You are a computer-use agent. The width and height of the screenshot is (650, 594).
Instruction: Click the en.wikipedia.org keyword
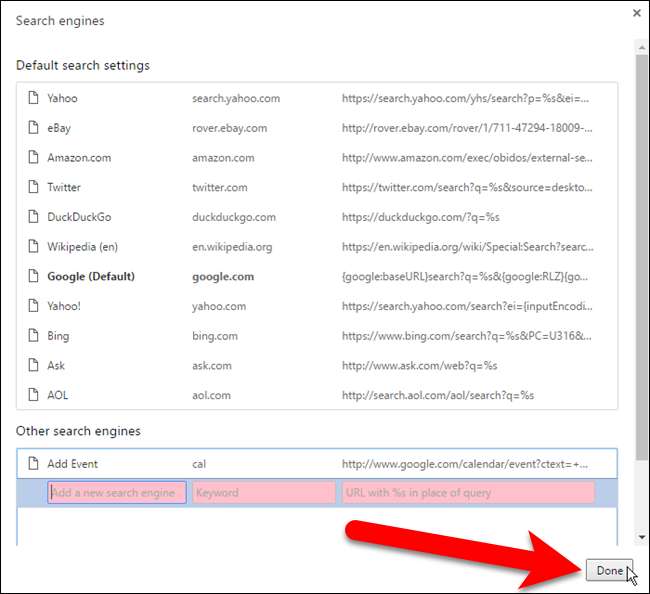(232, 247)
